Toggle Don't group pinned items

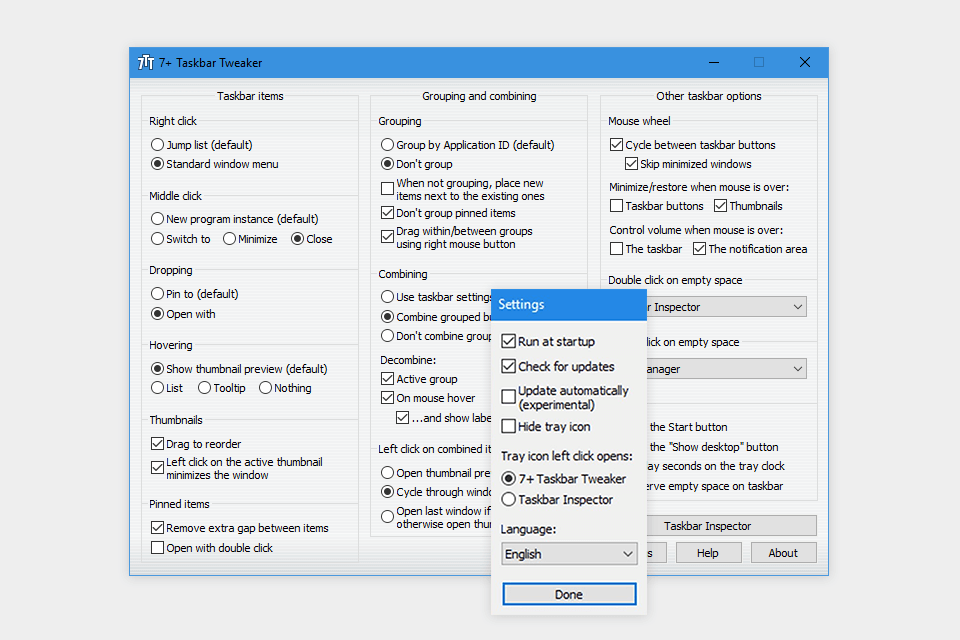[387, 213]
